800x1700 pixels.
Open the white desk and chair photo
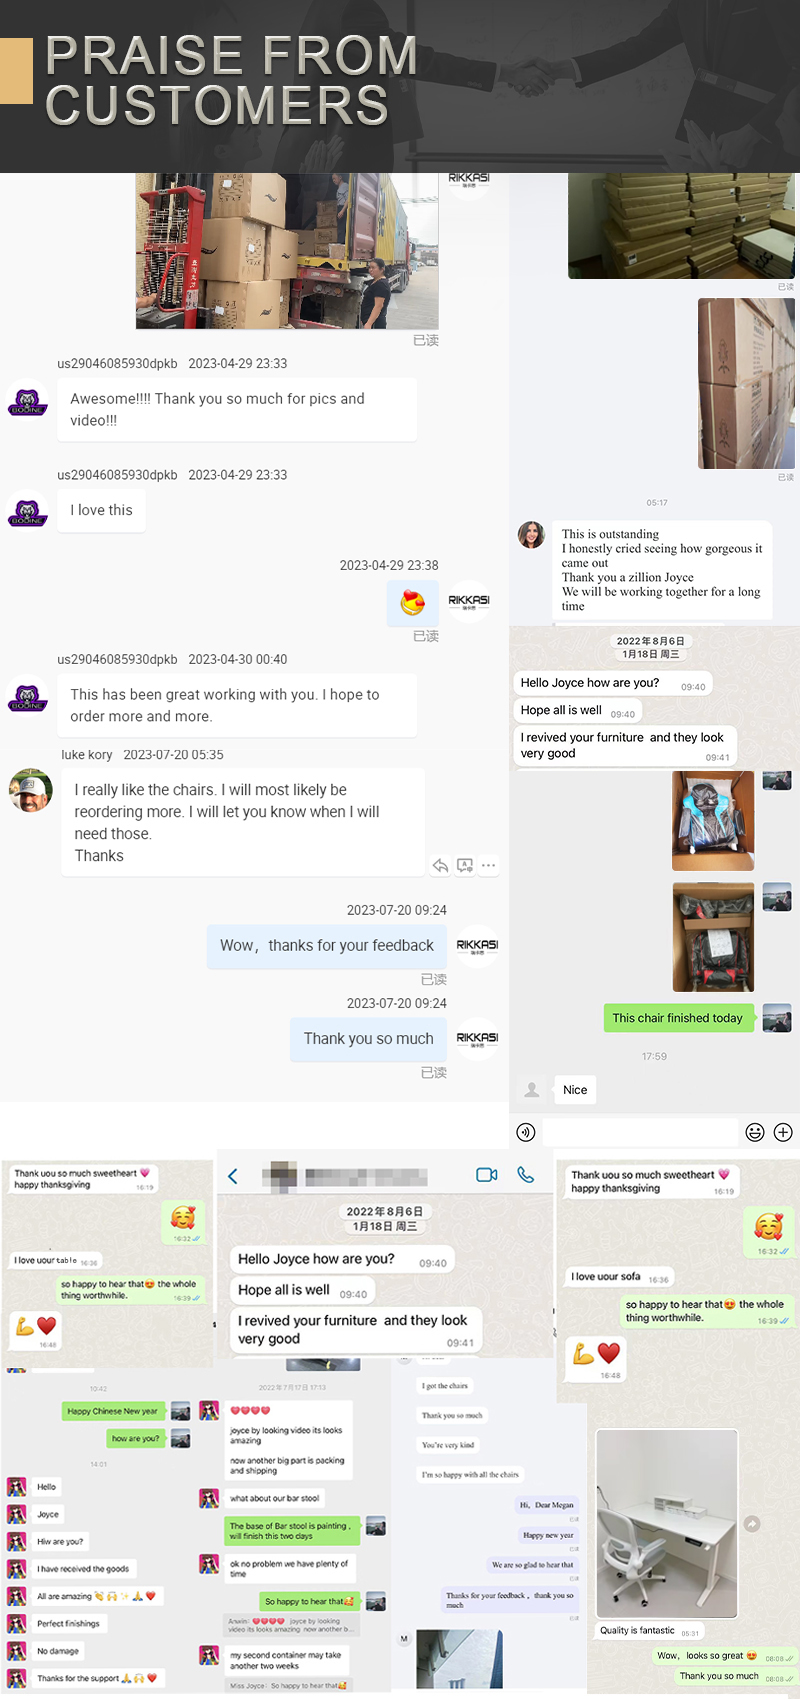(x=667, y=1523)
